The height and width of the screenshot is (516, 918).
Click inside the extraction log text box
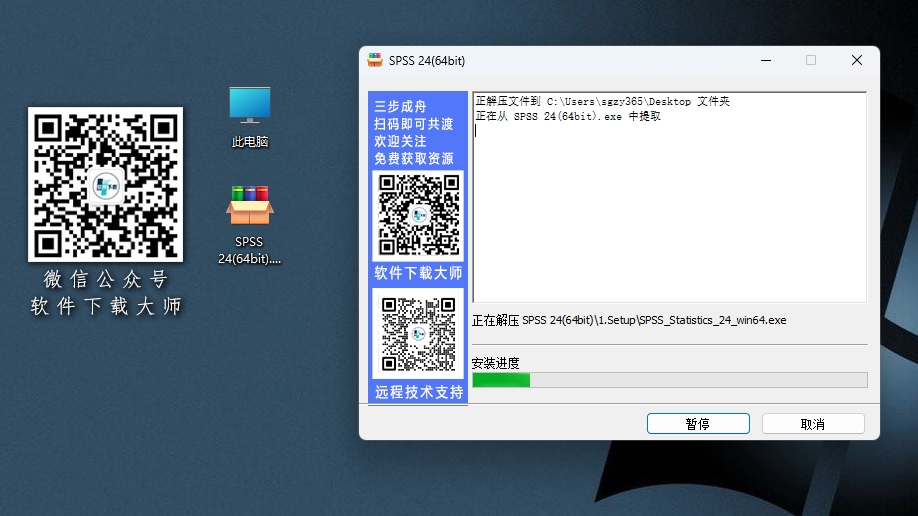[670, 197]
